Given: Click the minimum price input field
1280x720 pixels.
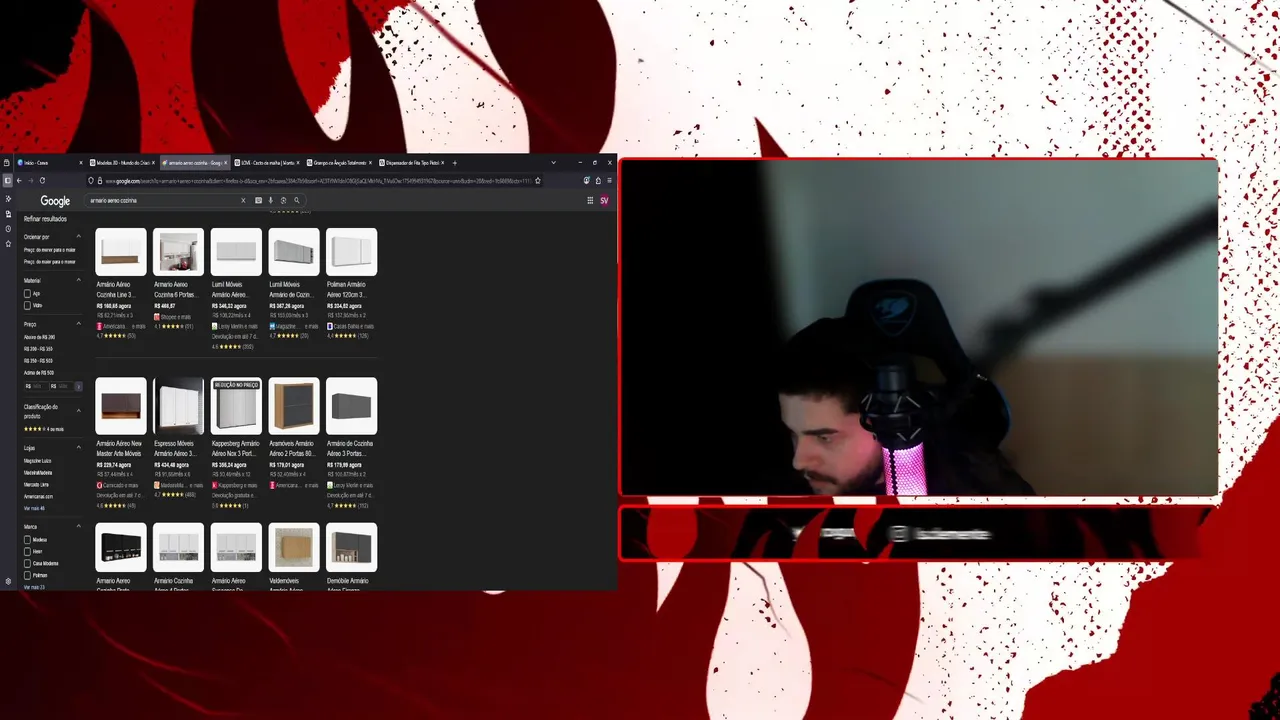Looking at the screenshot, I should (36, 386).
